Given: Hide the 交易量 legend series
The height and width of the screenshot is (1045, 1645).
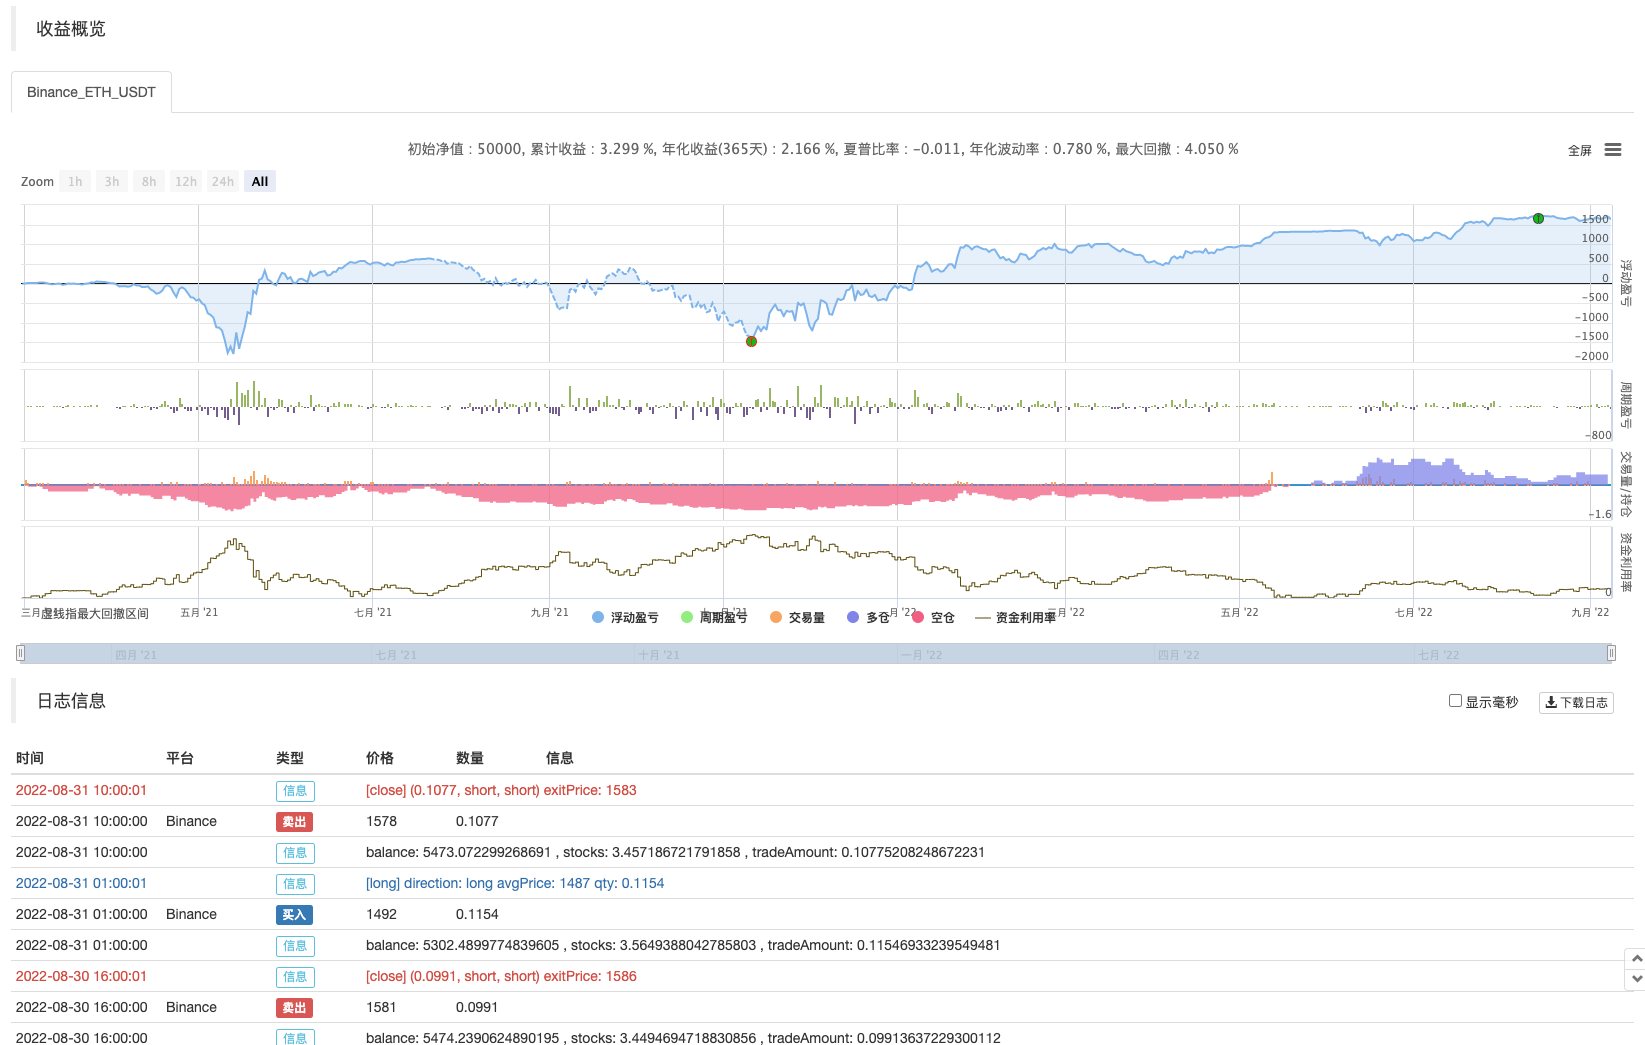Looking at the screenshot, I should point(797,618).
